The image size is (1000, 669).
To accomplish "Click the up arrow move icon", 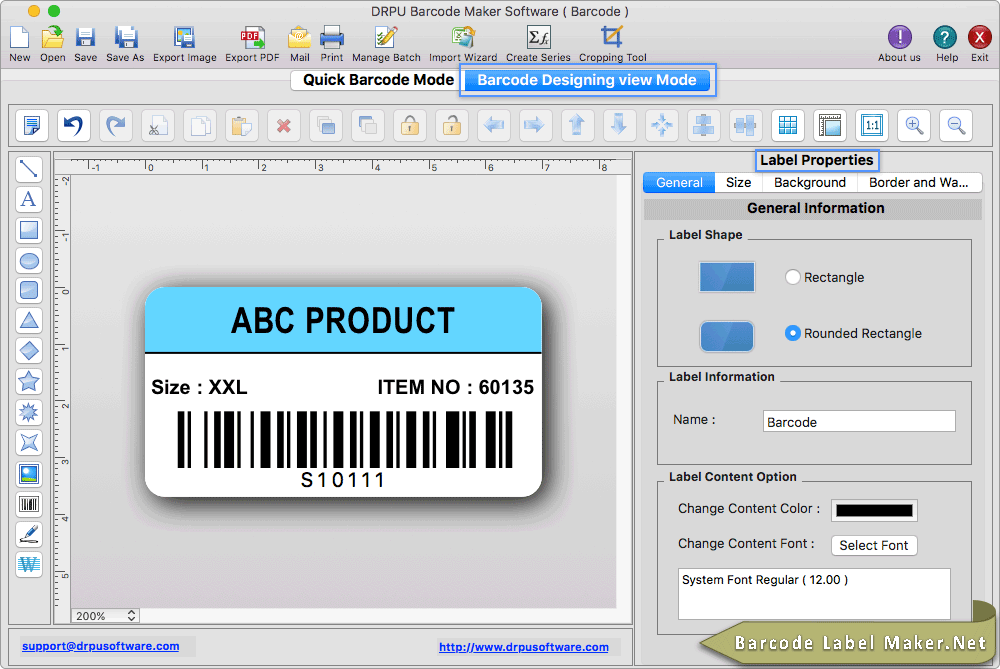I will 577,125.
